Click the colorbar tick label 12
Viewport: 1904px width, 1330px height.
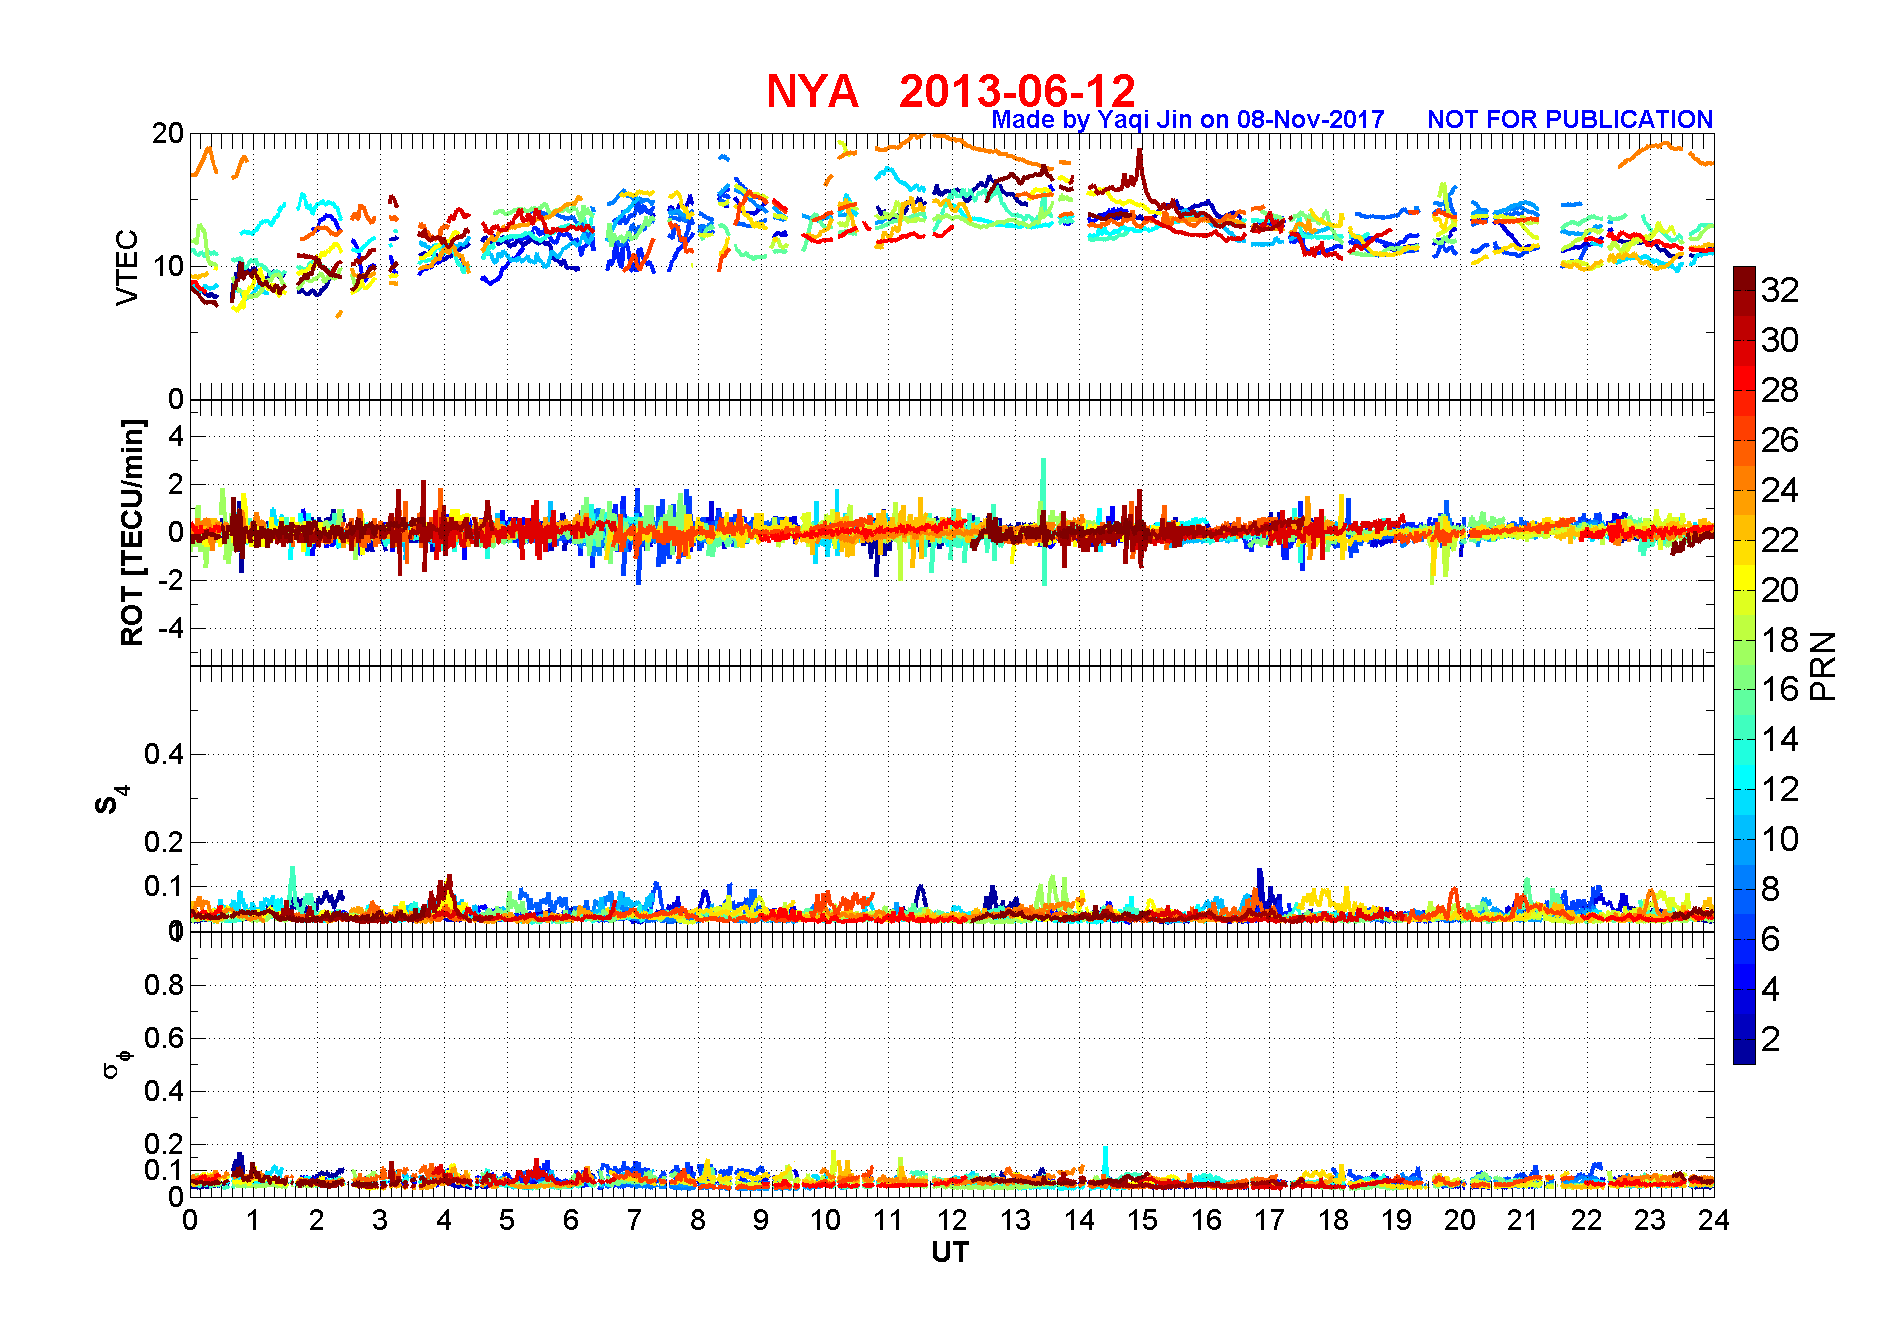(1780, 789)
